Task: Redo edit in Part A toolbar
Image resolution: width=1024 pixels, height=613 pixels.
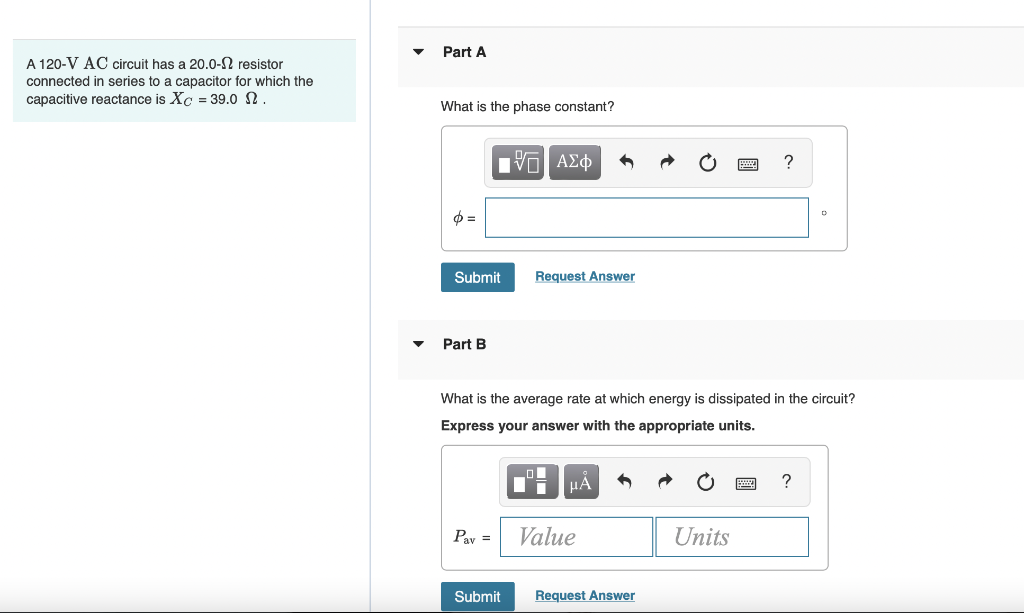Action: pyautogui.click(x=667, y=162)
